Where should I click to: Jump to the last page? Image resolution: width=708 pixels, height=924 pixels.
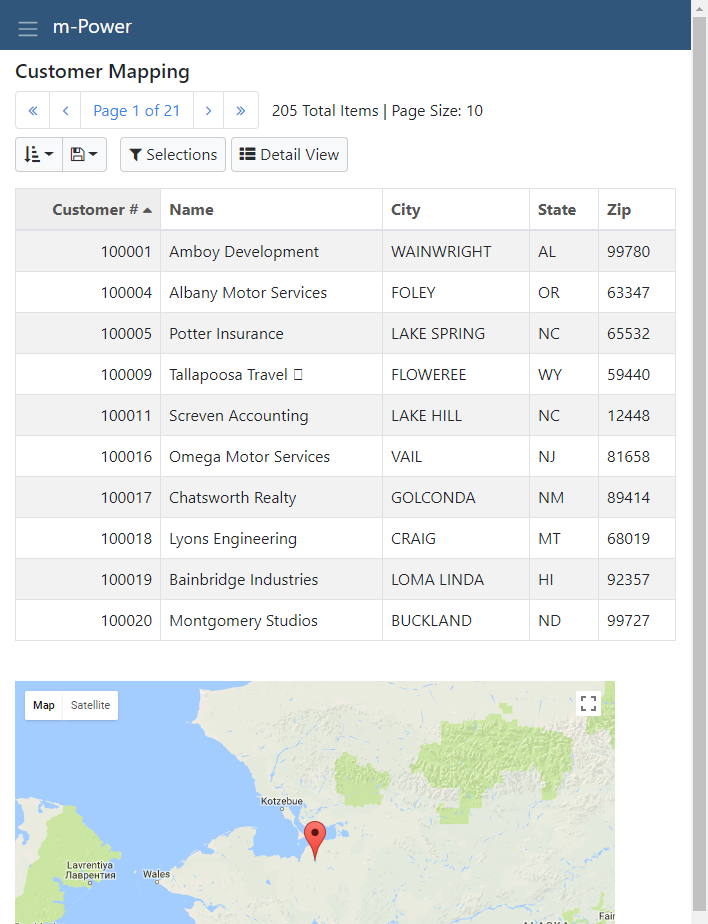[x=241, y=110]
